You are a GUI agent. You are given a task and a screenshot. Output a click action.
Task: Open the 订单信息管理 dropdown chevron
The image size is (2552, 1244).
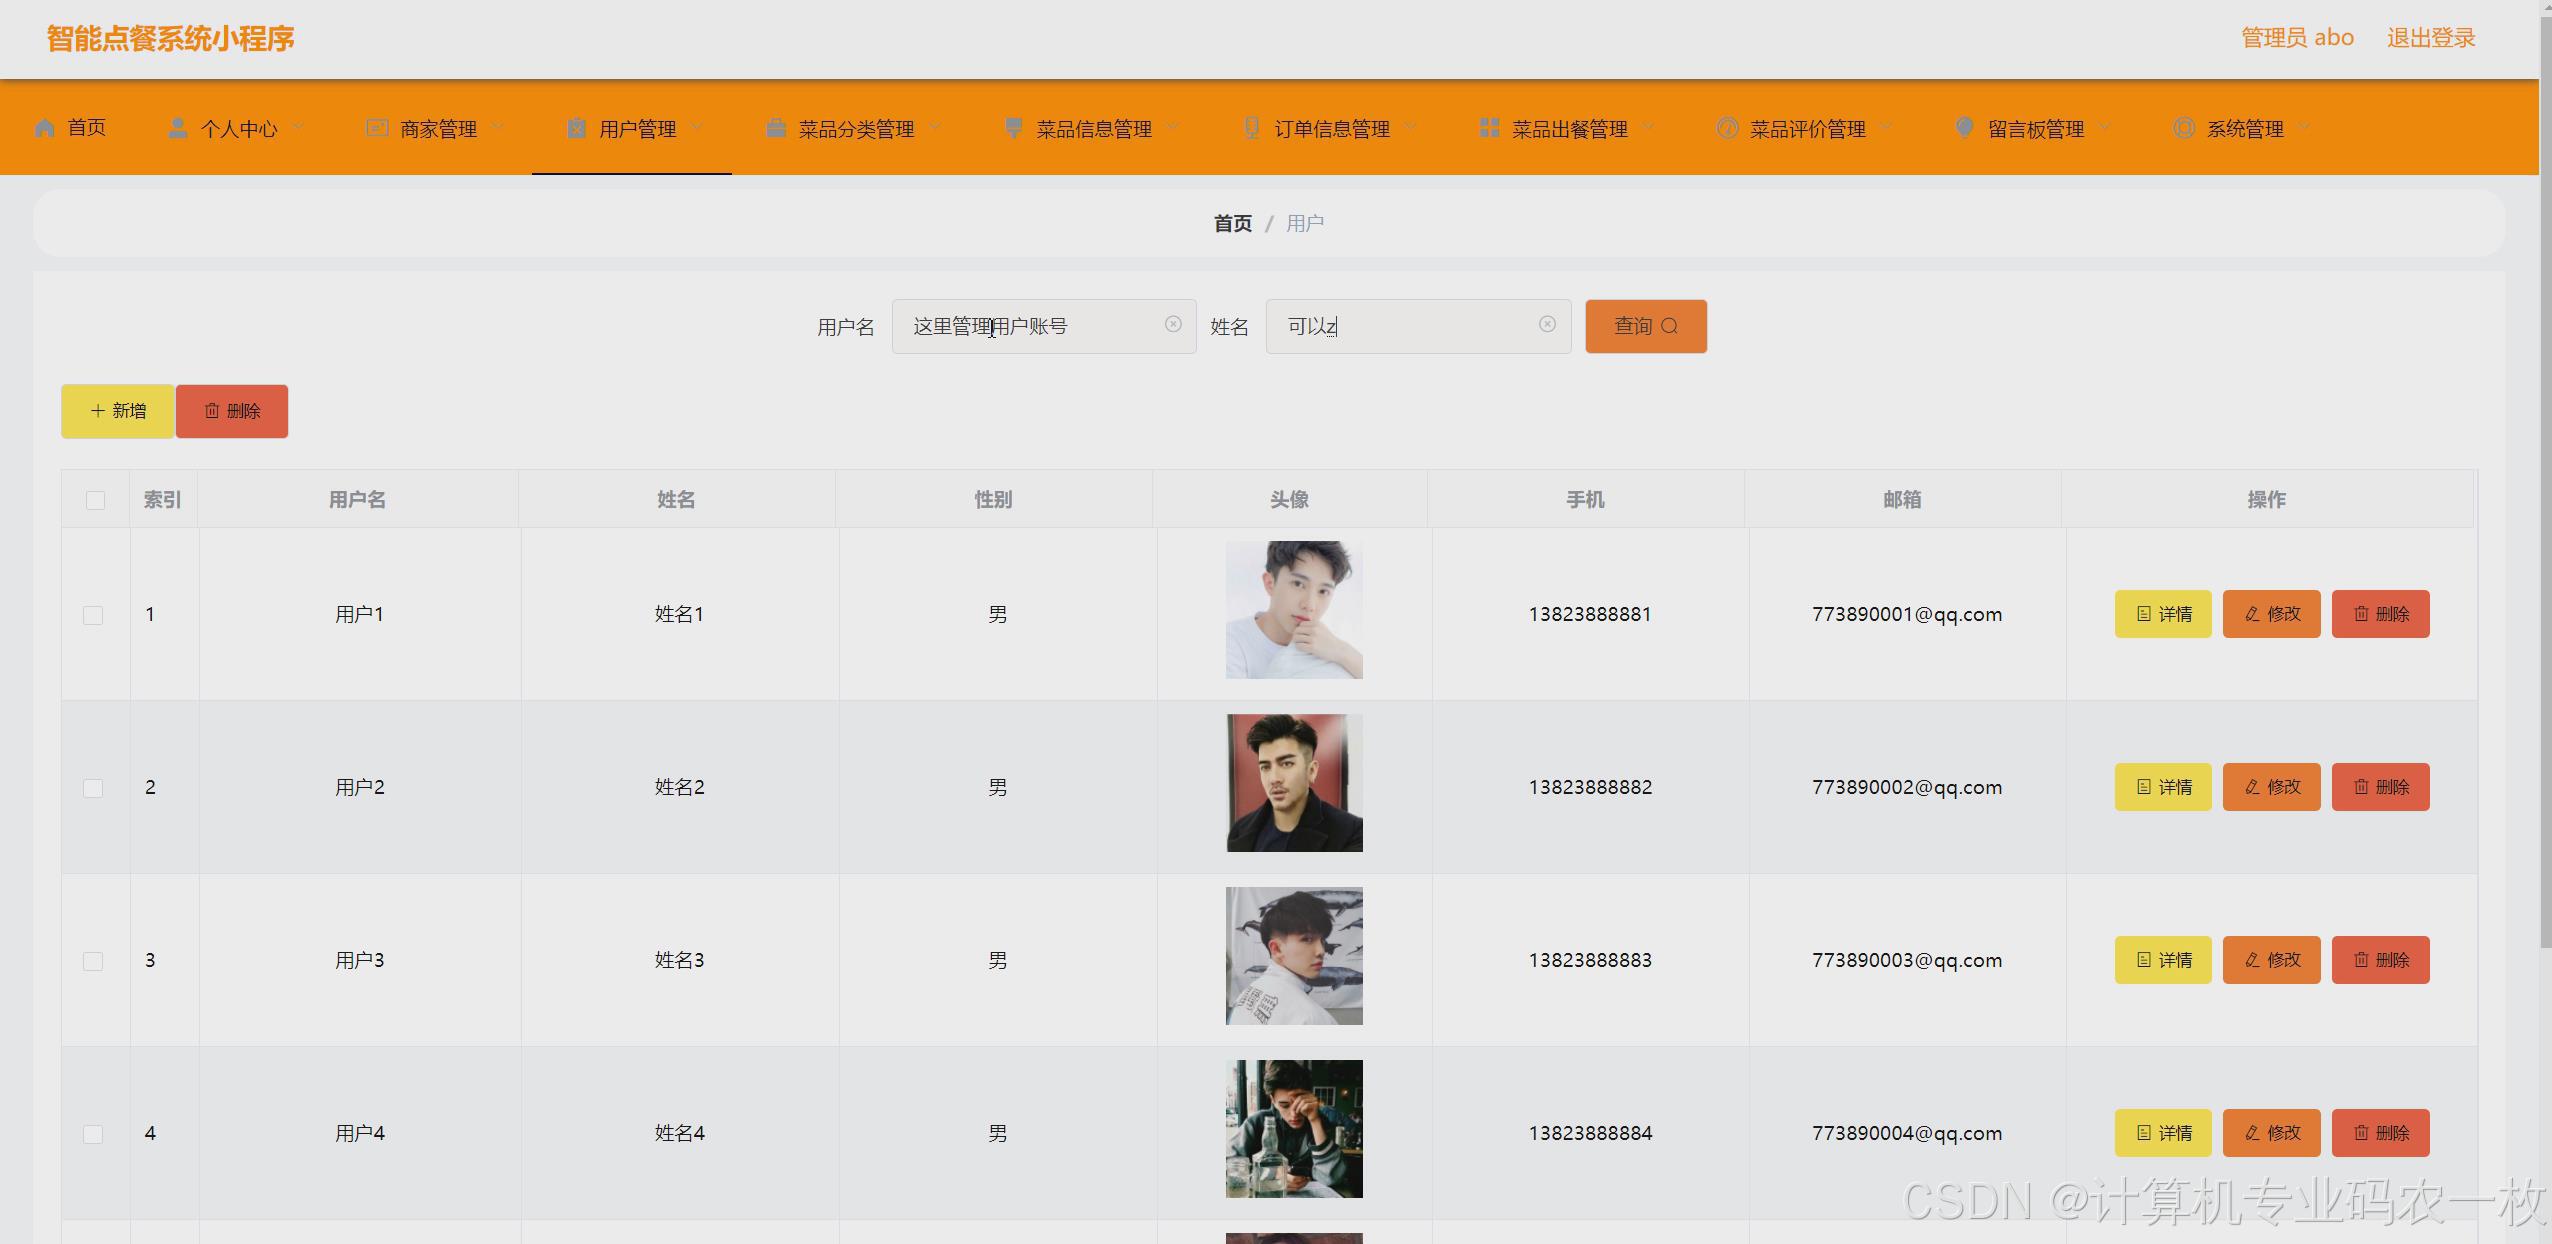1410,127
